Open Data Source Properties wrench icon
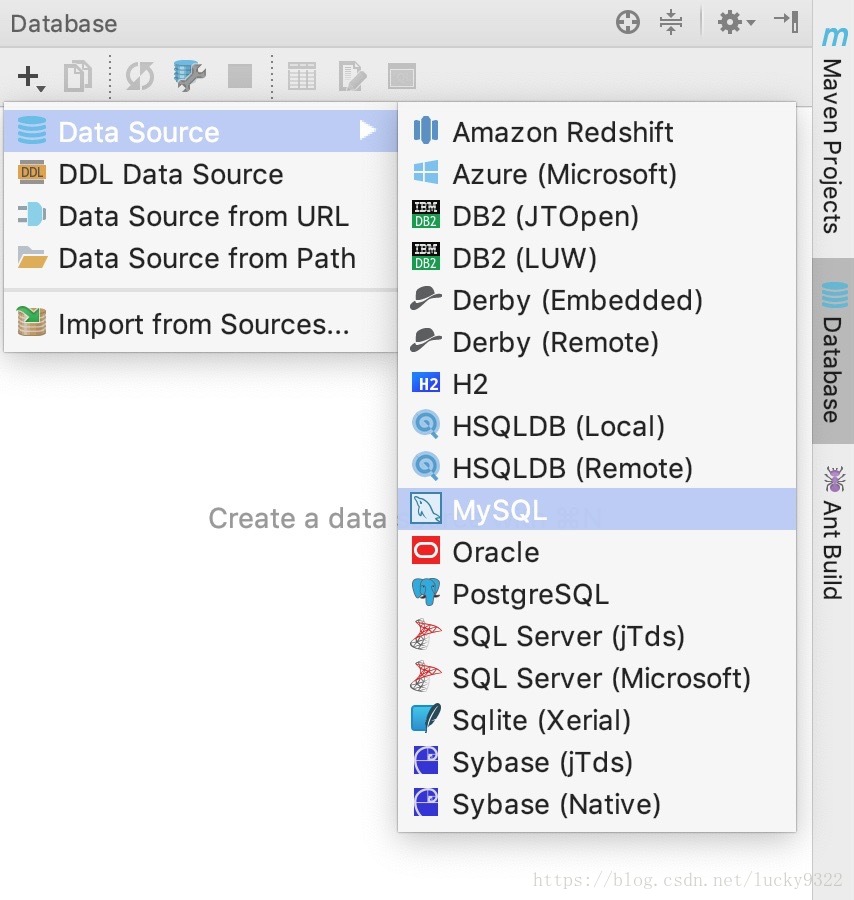This screenshot has width=854, height=900. [190, 76]
